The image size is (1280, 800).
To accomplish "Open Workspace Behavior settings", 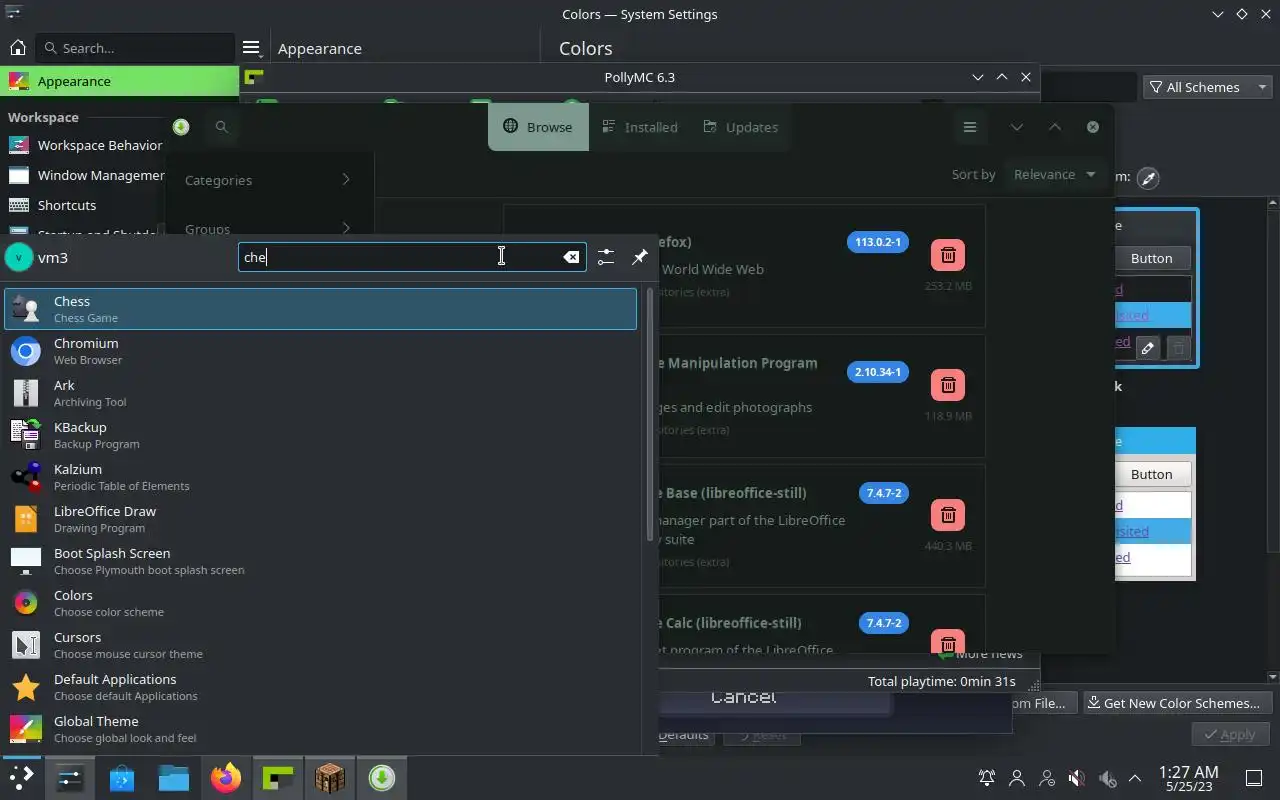I will pyautogui.click(x=85, y=145).
